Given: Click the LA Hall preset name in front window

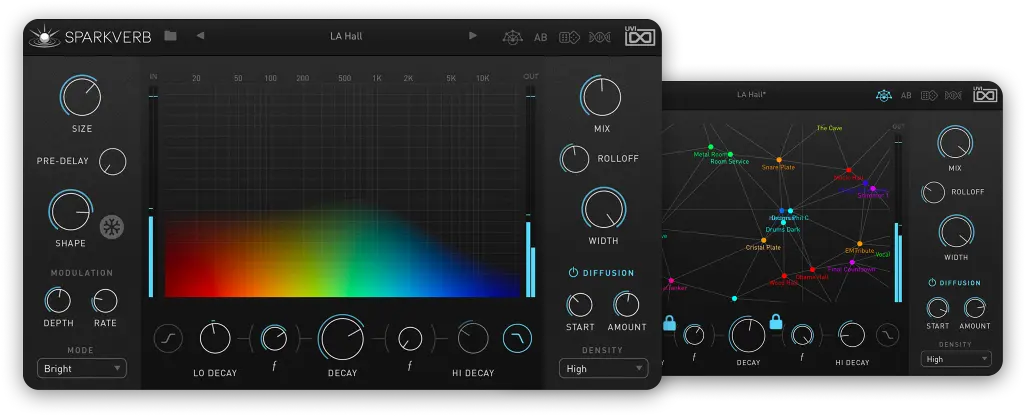Looking at the screenshot, I should (x=345, y=36).
